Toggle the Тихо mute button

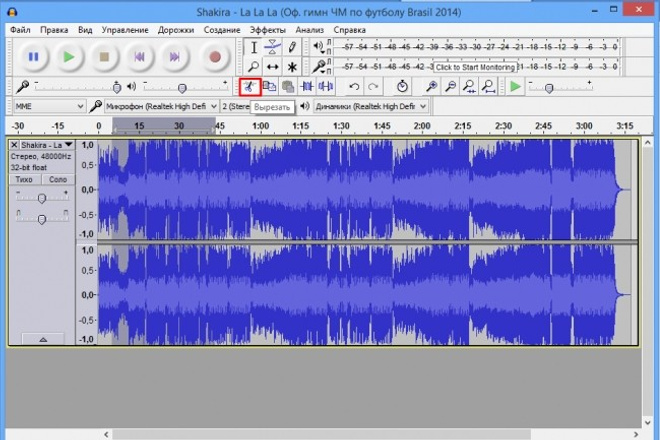click(24, 179)
